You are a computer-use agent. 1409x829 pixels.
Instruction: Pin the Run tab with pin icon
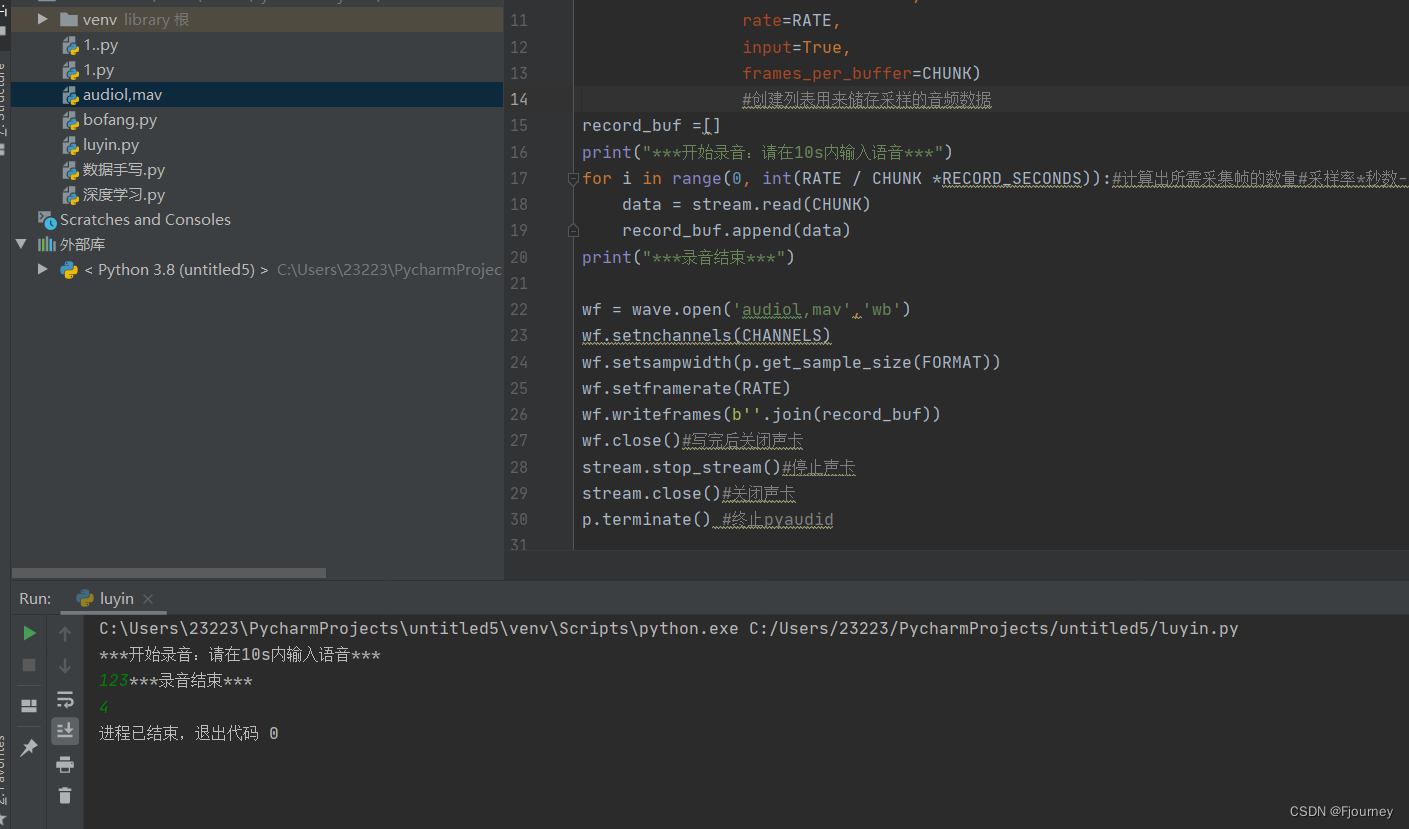coord(29,747)
